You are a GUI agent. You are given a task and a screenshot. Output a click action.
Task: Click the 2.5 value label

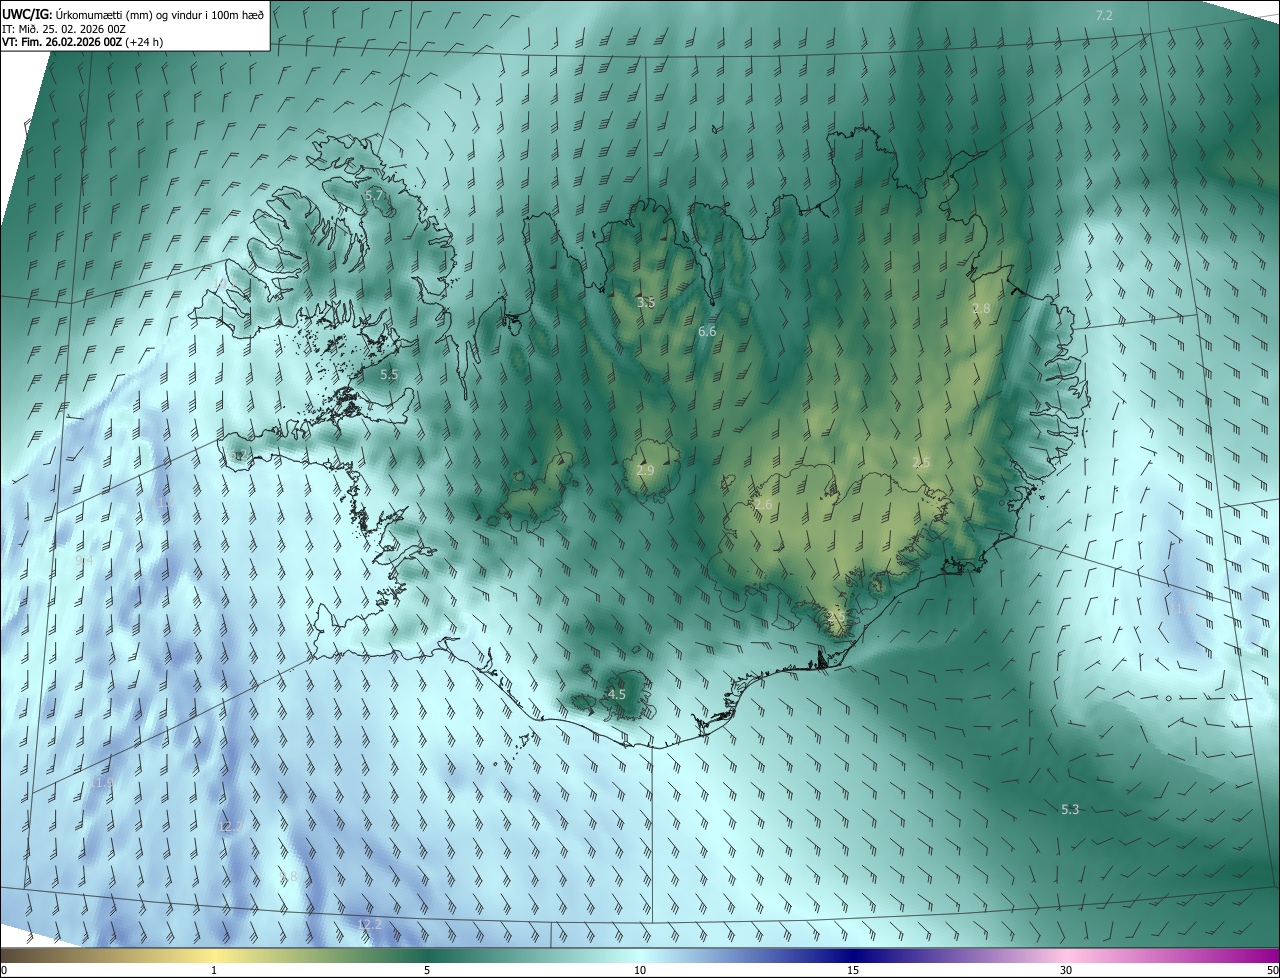click(x=921, y=463)
